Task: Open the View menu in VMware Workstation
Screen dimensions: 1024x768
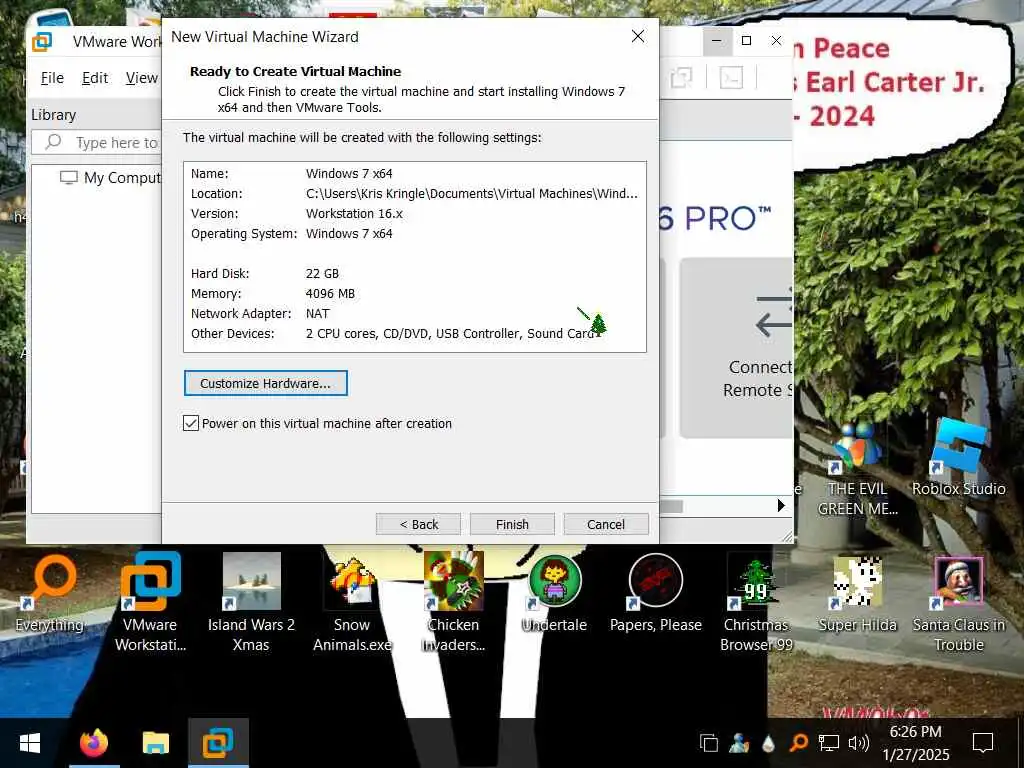Action: pos(142,78)
